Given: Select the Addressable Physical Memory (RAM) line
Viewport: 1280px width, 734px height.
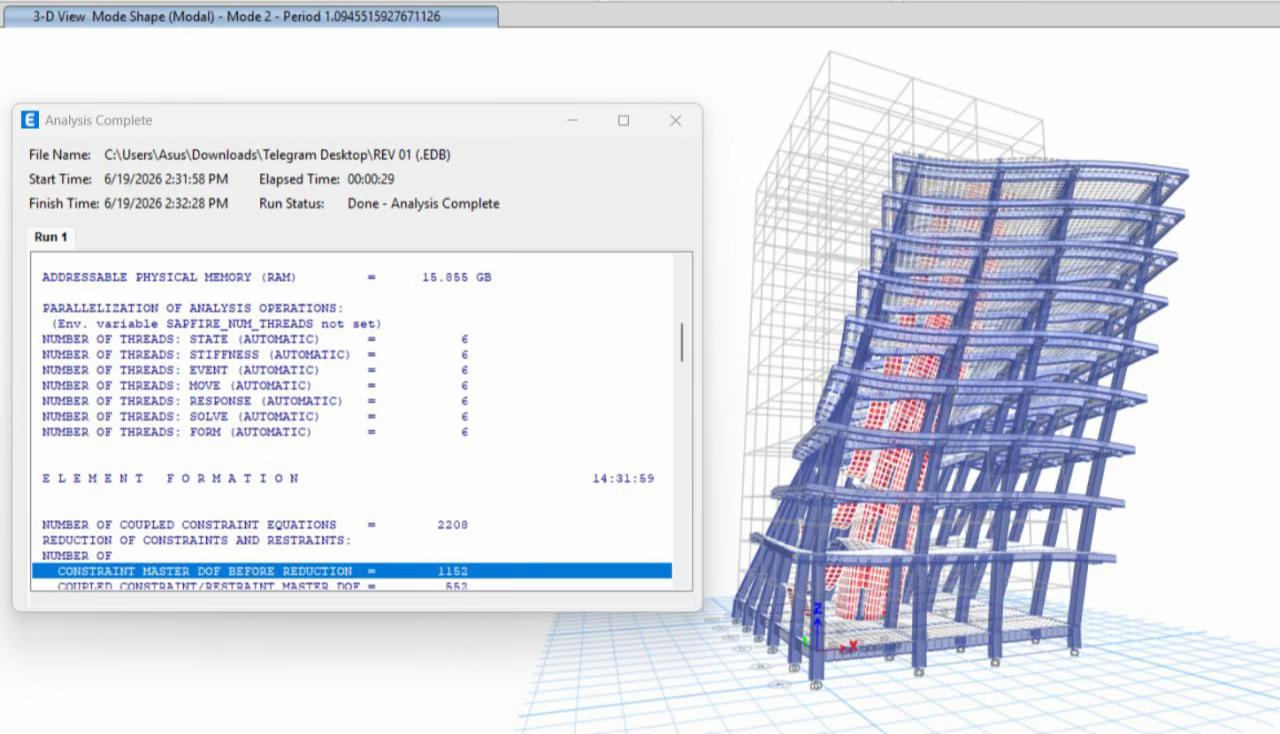Looking at the screenshot, I should pos(267,277).
